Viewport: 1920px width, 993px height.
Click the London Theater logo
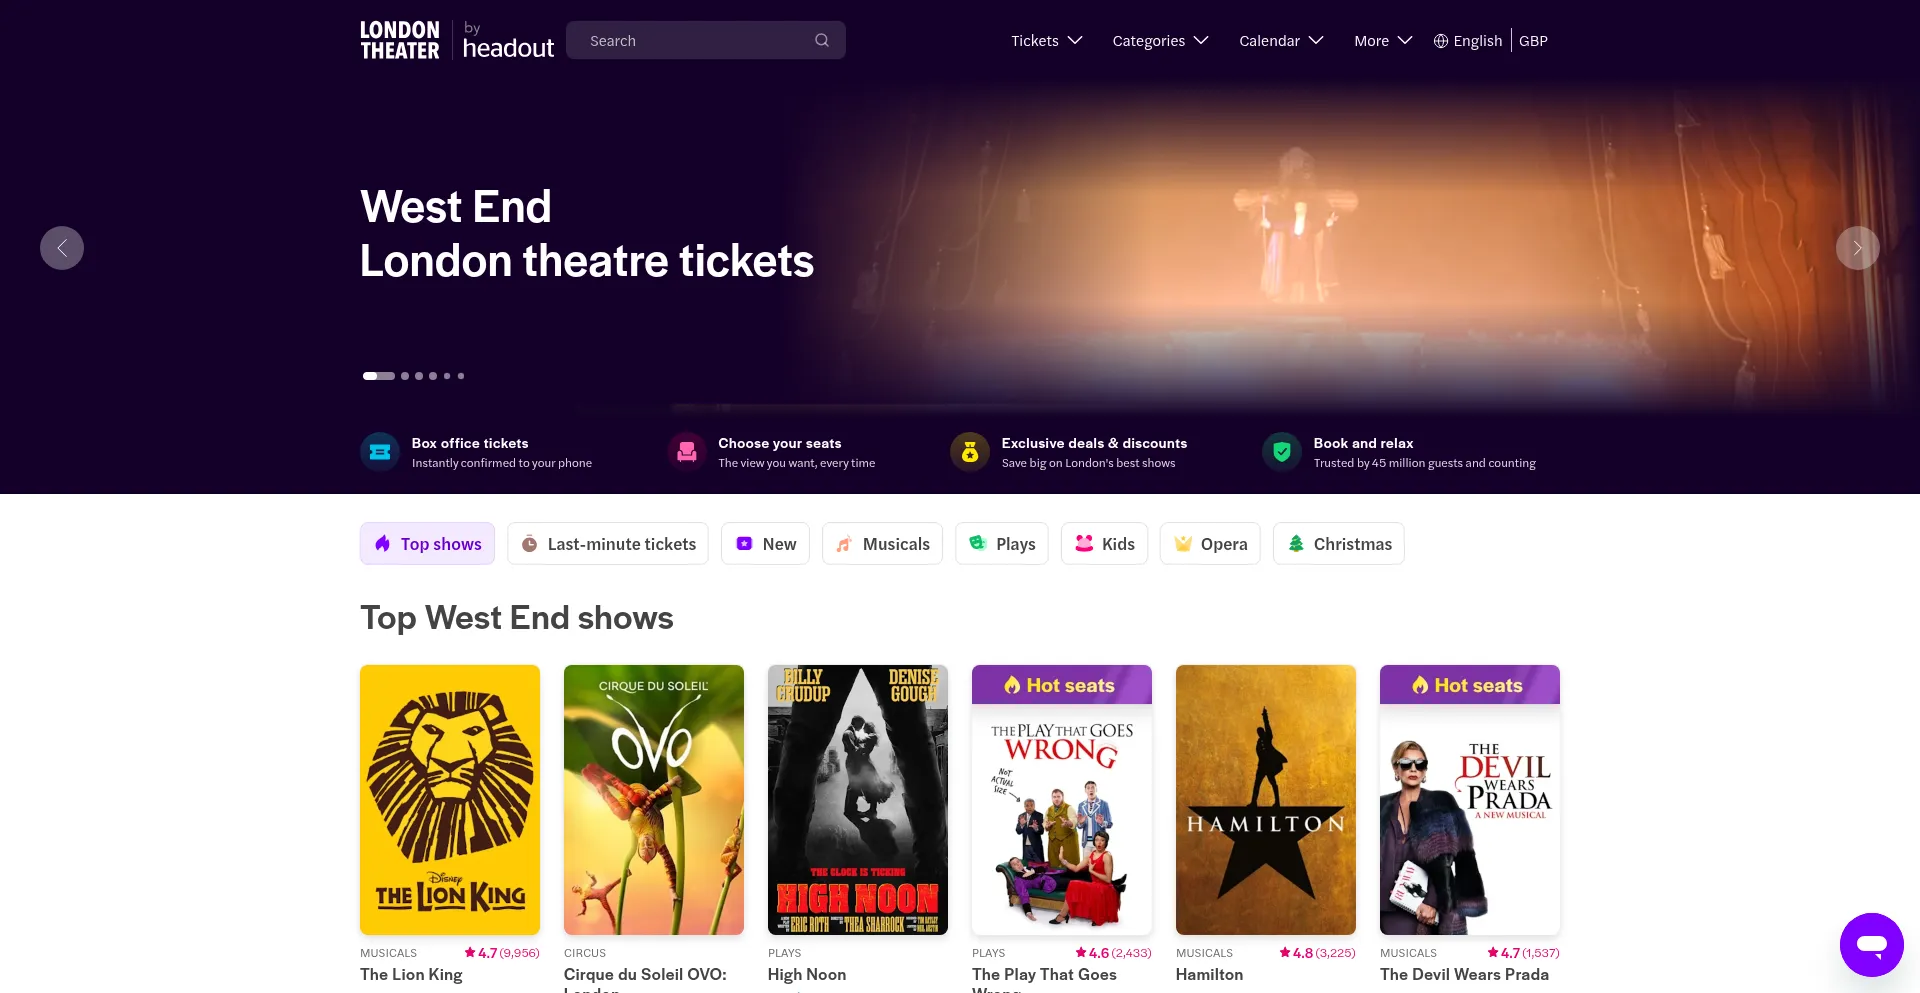[x=400, y=41]
